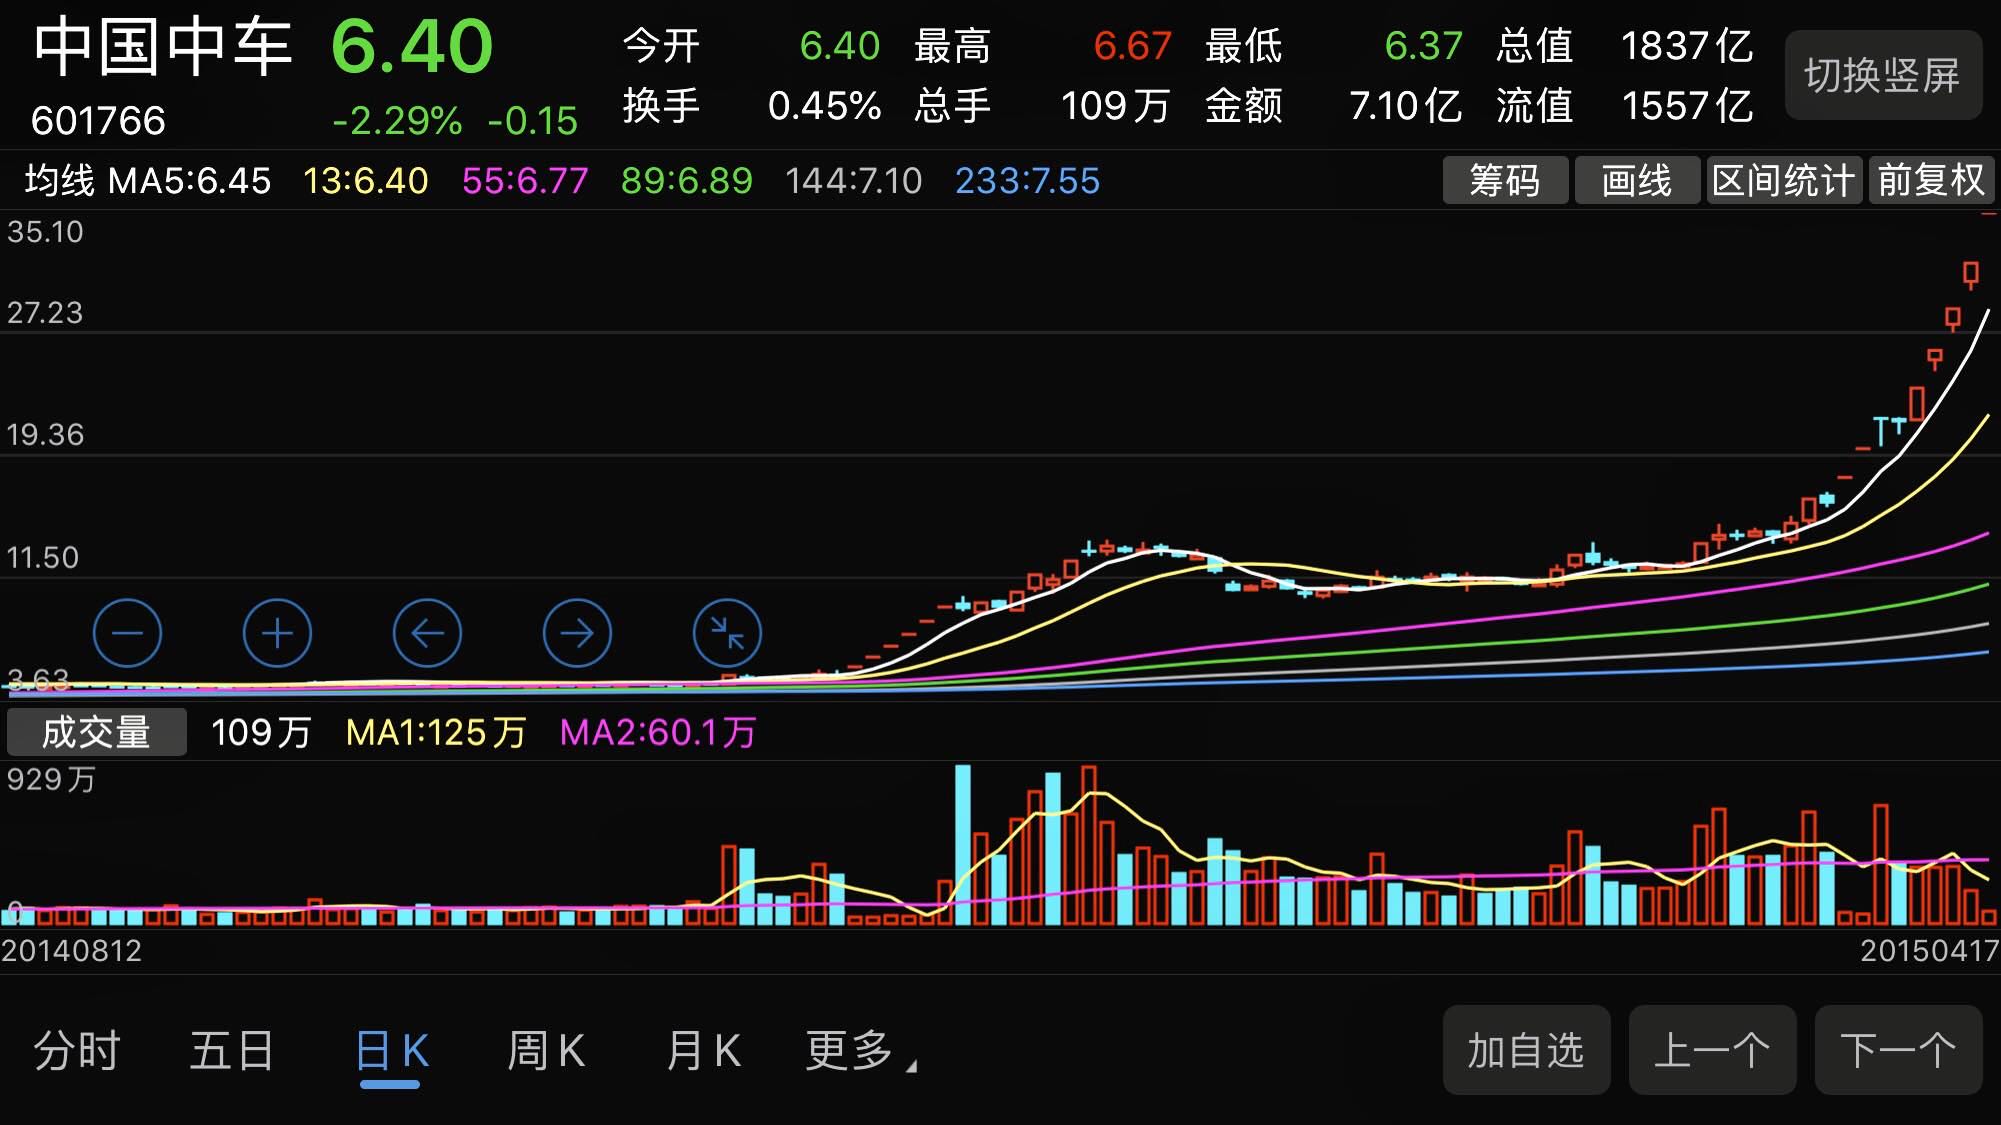The width and height of the screenshot is (2001, 1125).
Task: Tap the MA2:60.1万 volume average
Action: click(x=658, y=733)
